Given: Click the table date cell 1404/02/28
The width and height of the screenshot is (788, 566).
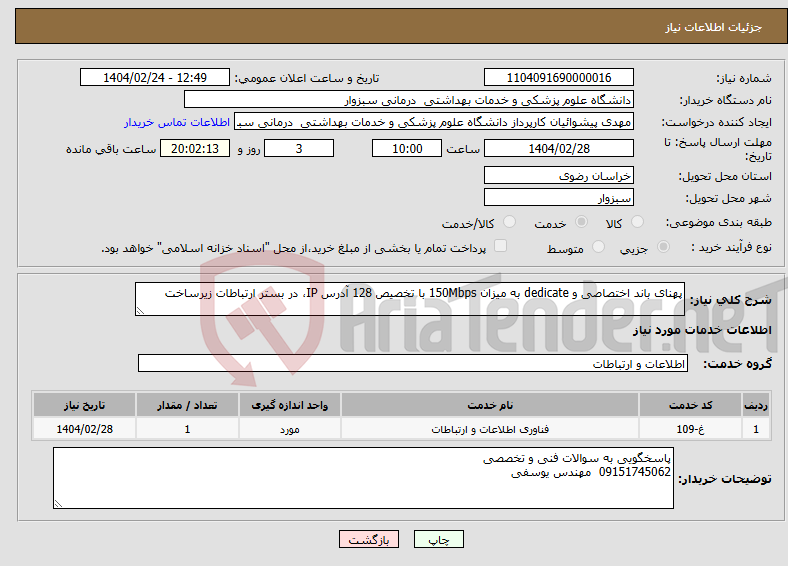Looking at the screenshot, I should click(x=84, y=429).
